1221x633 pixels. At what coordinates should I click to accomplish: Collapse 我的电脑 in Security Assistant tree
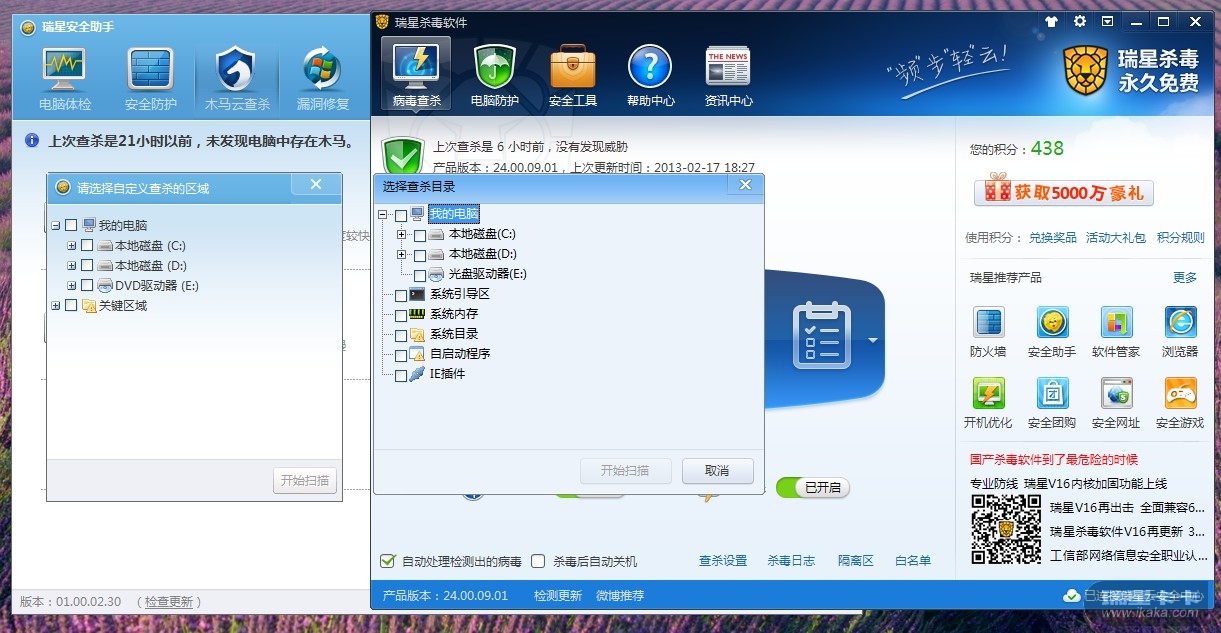[x=55, y=226]
